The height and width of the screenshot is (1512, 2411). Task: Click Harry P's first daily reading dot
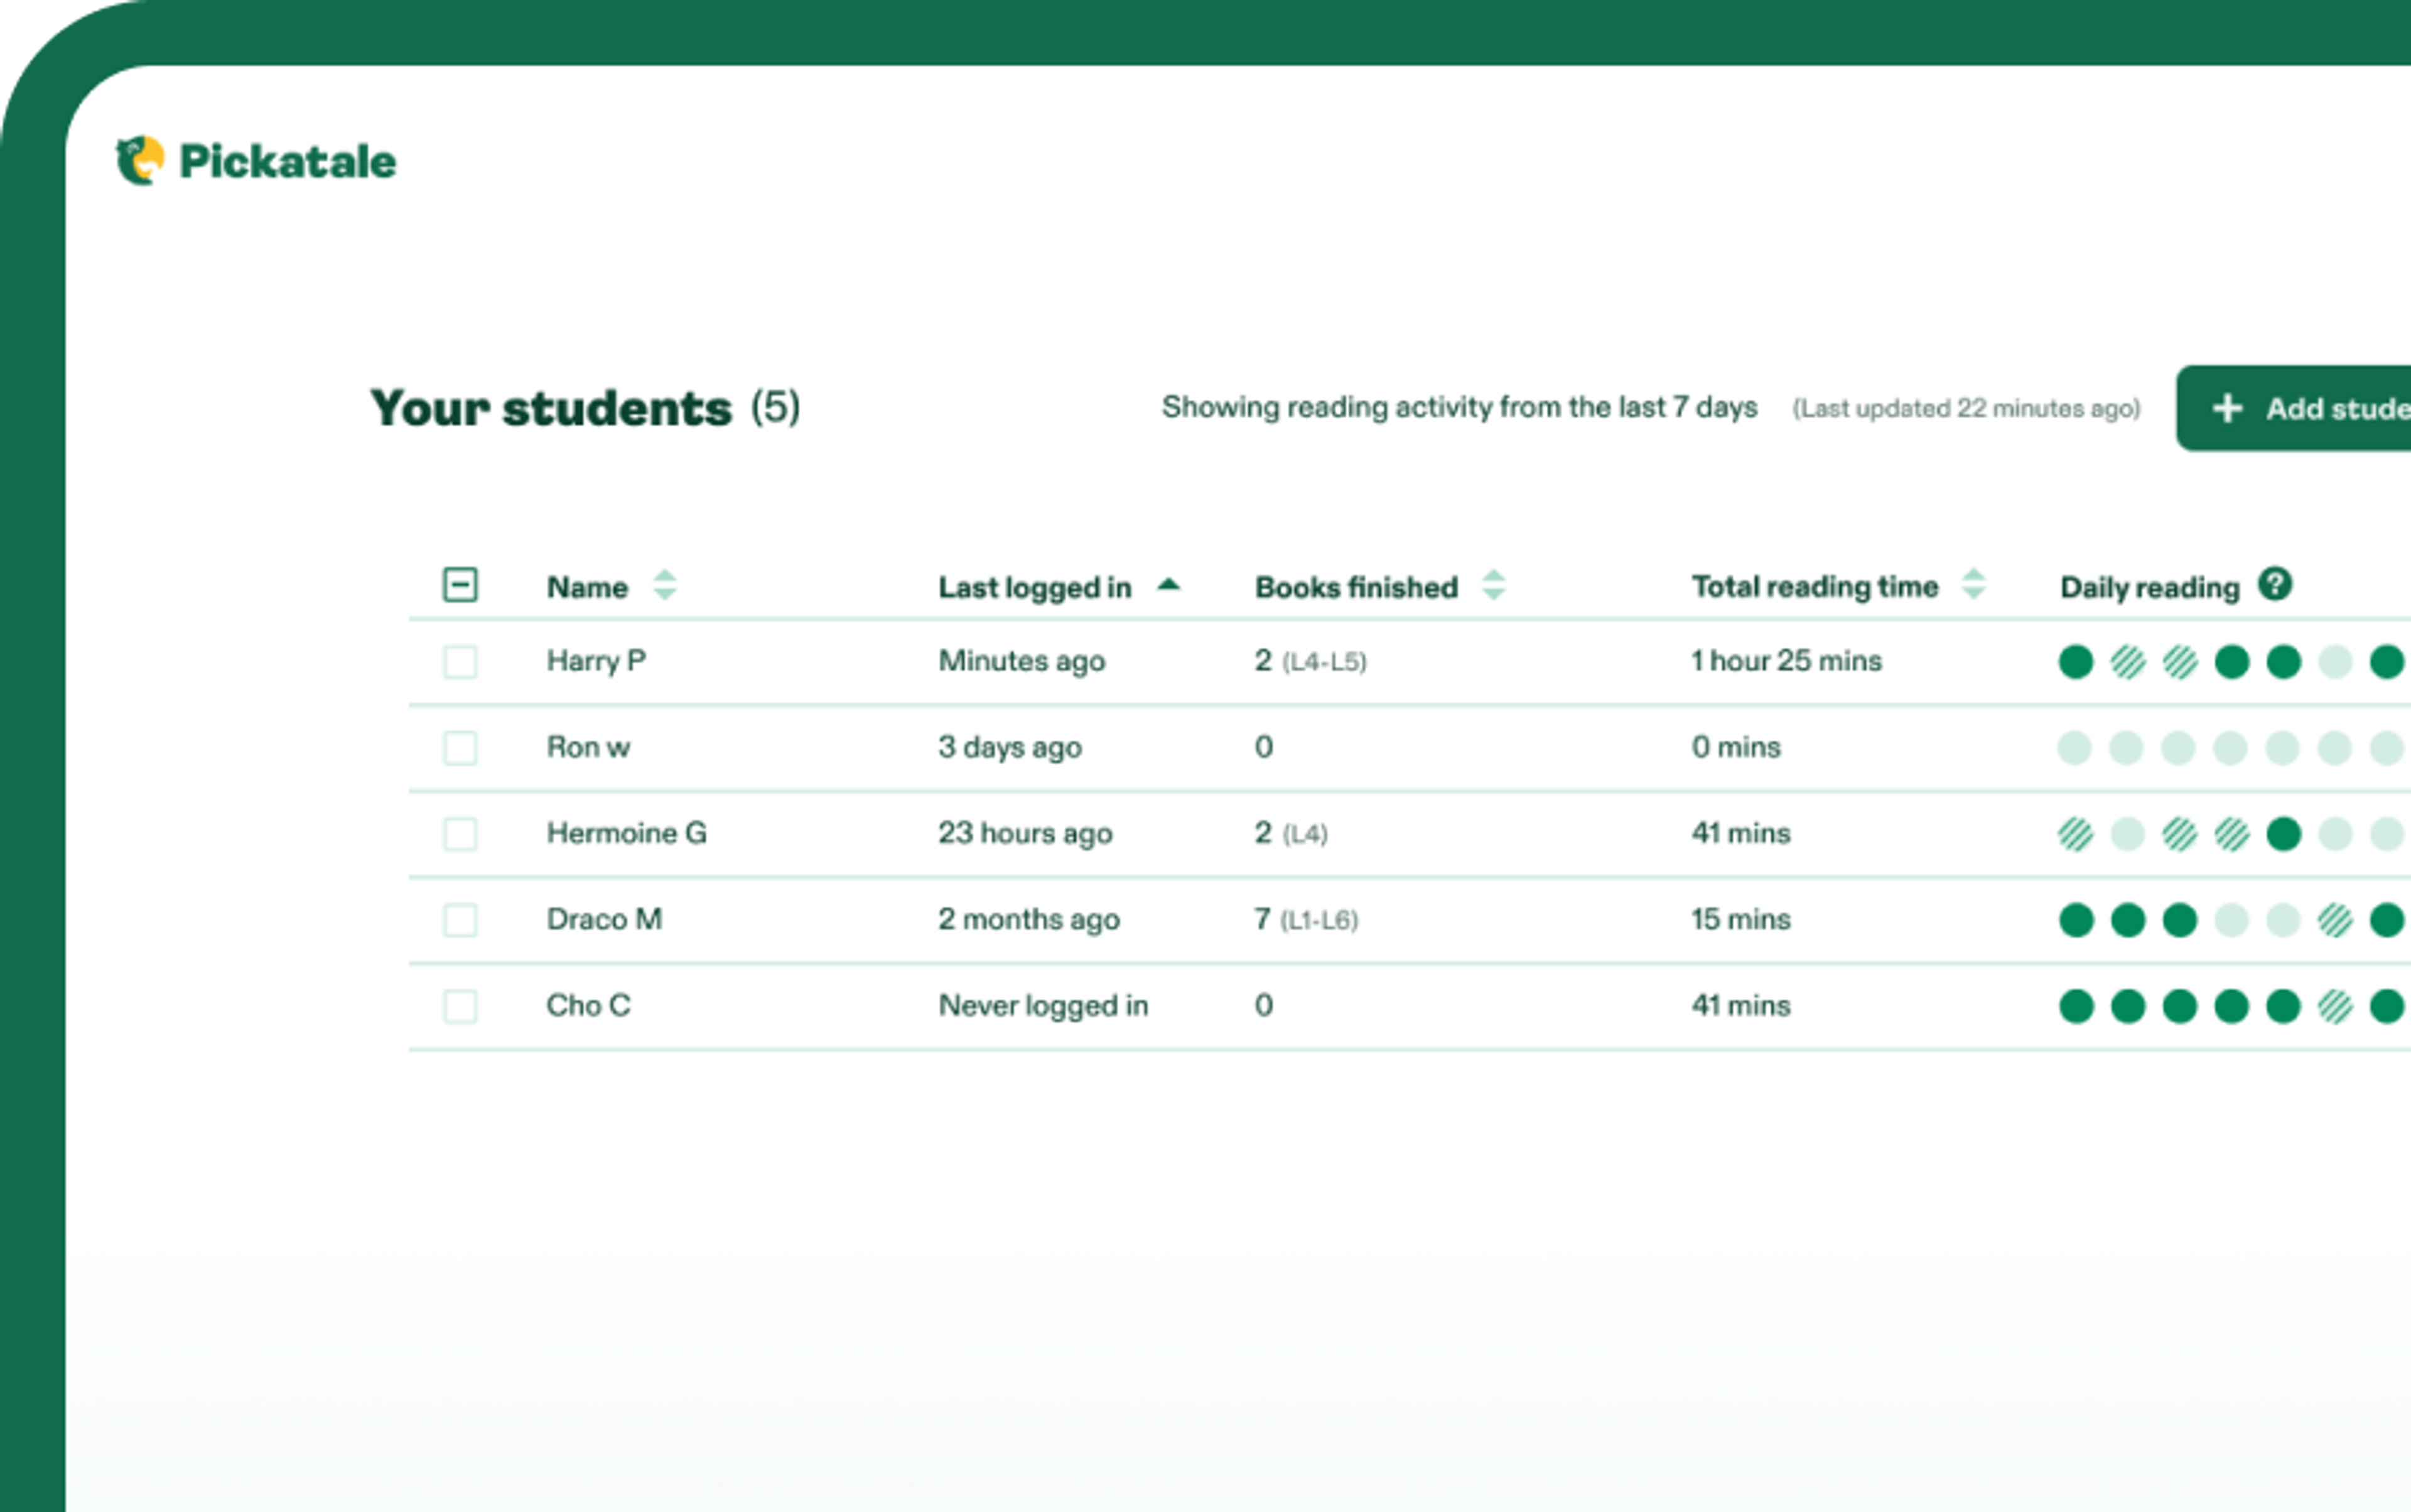2076,661
